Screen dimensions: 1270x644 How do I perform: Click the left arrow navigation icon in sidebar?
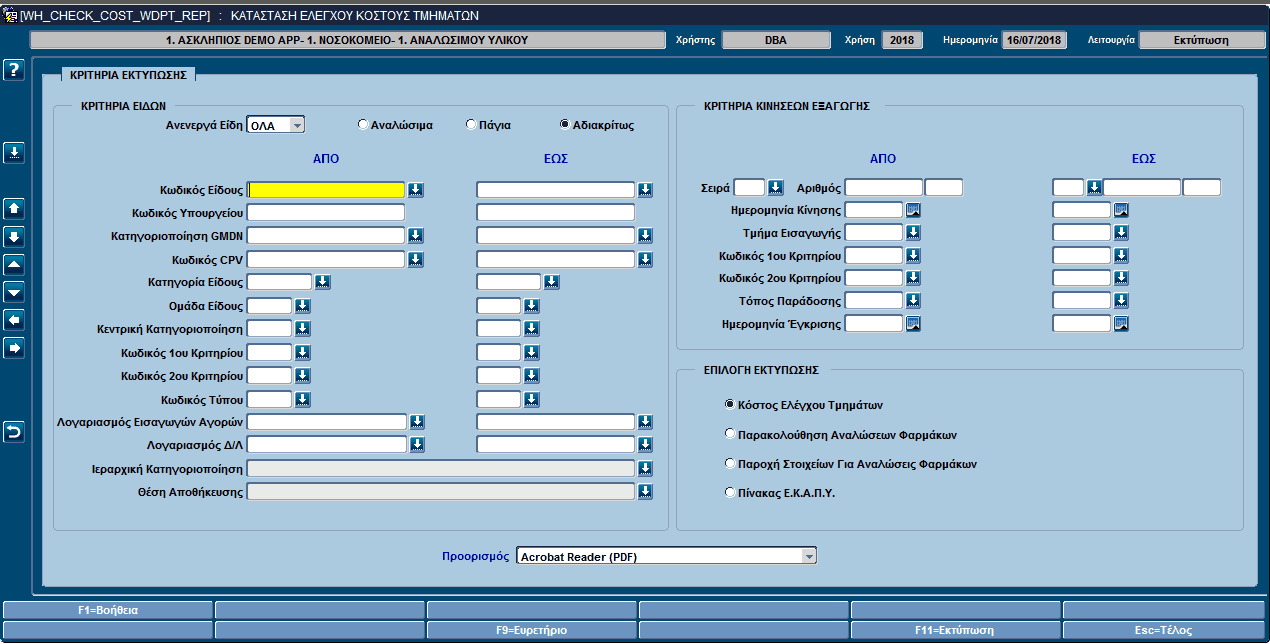14,320
